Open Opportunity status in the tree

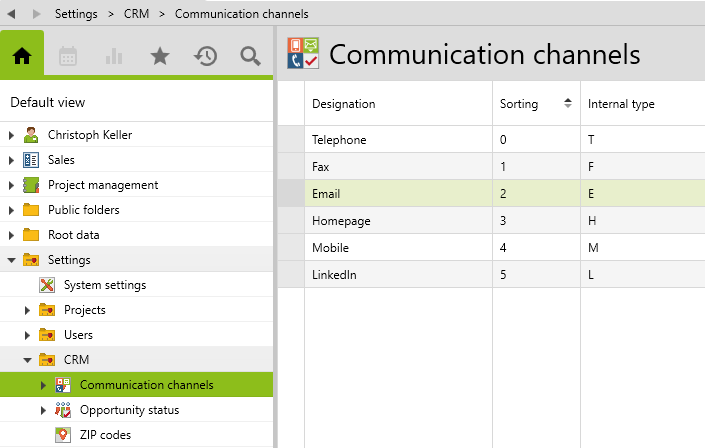tap(129, 410)
